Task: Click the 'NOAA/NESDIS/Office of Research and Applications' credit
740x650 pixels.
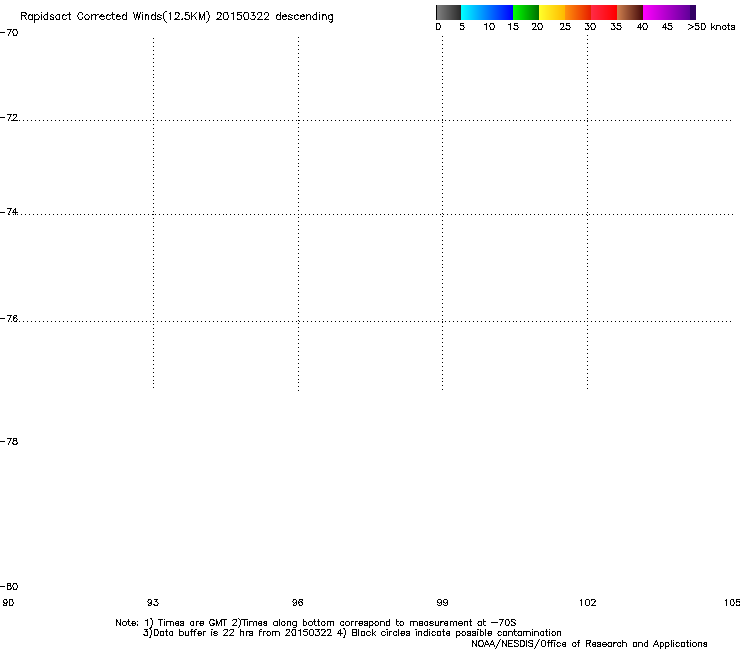Action: point(589,644)
